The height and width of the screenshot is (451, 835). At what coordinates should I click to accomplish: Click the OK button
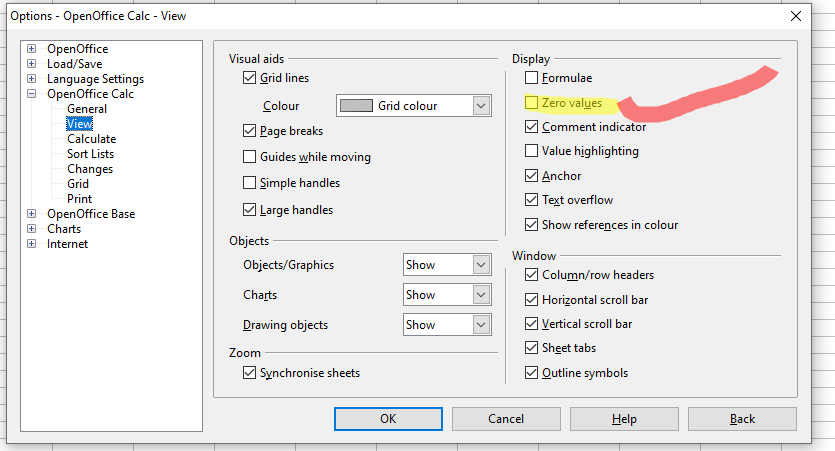coord(388,419)
